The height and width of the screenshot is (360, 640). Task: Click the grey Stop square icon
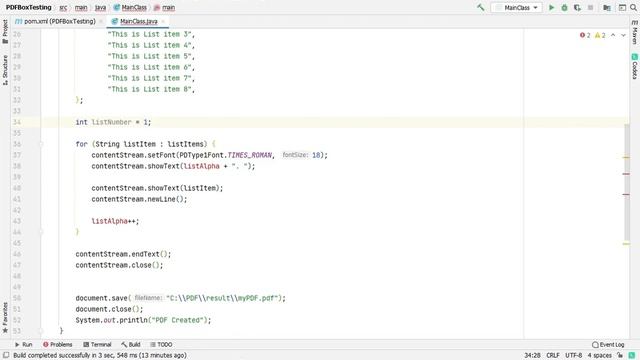590,7
